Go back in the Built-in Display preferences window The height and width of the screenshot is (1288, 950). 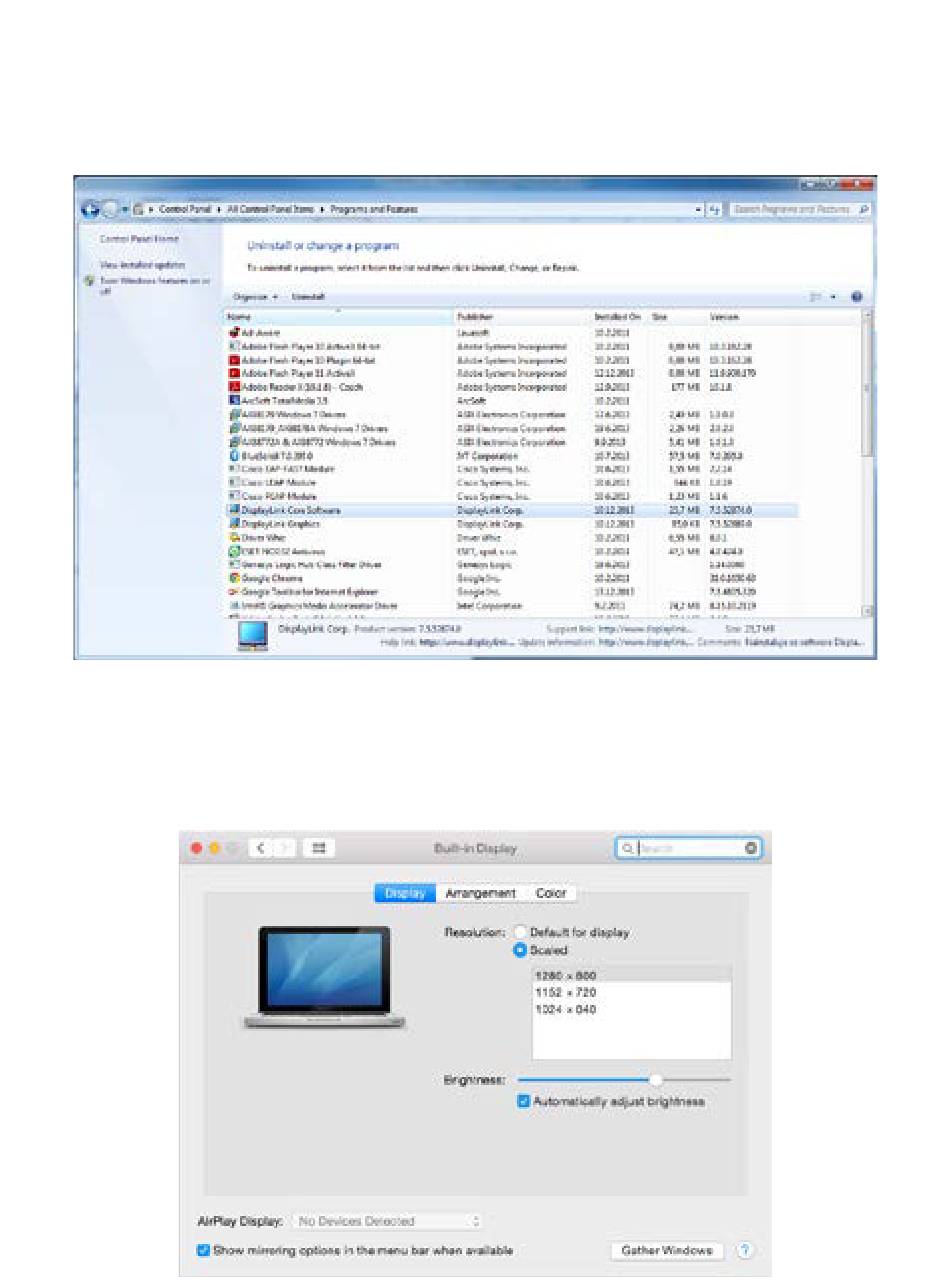click(260, 848)
